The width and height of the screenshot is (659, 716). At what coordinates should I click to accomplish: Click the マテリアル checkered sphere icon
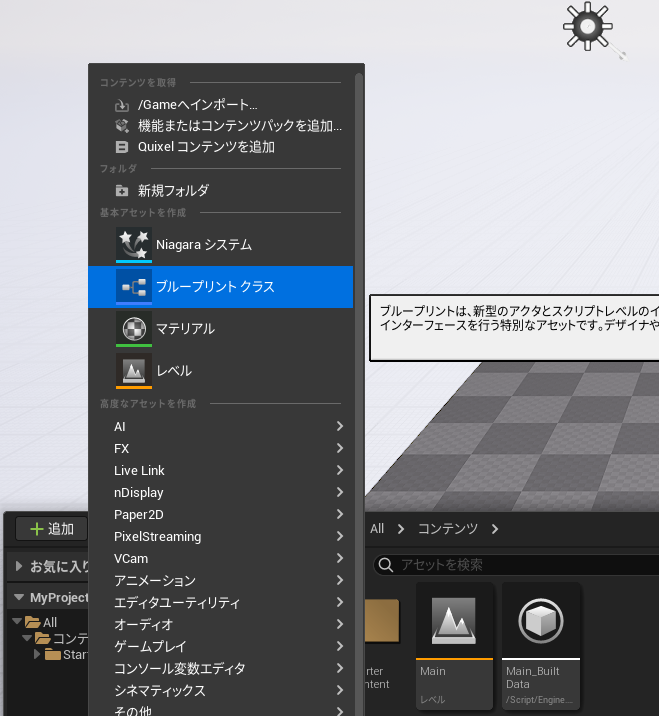134,329
